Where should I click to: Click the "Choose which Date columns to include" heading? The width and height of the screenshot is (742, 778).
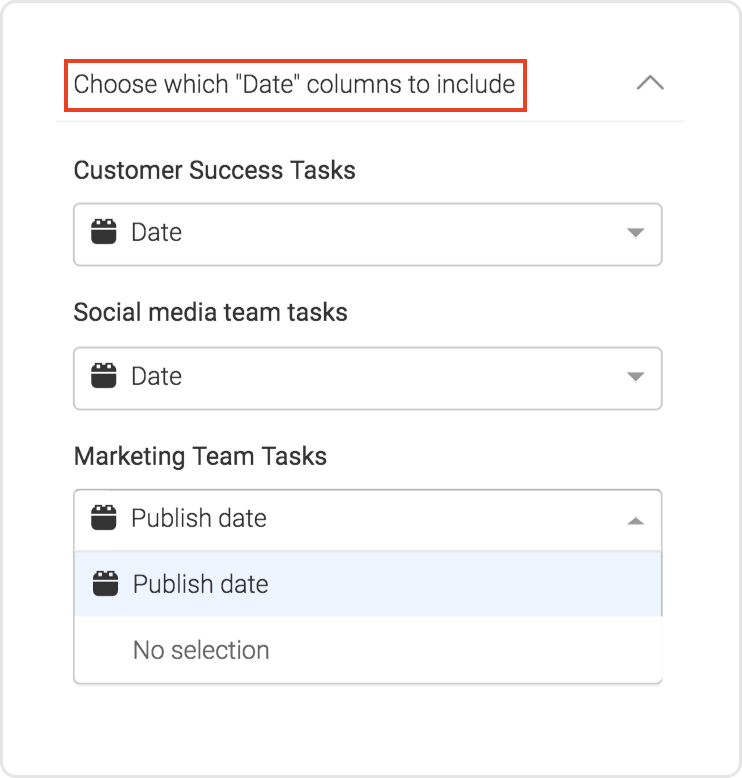[294, 84]
